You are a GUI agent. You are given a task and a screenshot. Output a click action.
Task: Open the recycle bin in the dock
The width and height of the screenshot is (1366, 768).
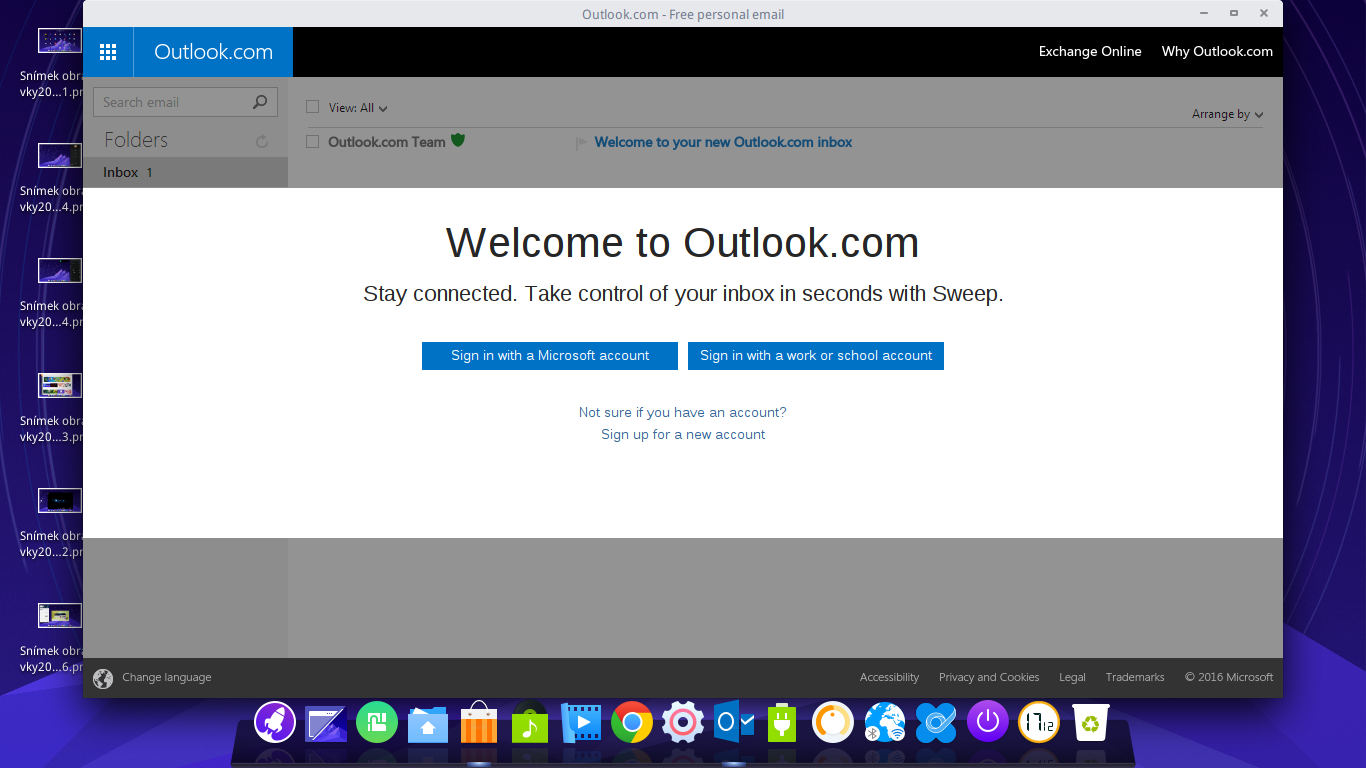[1091, 722]
